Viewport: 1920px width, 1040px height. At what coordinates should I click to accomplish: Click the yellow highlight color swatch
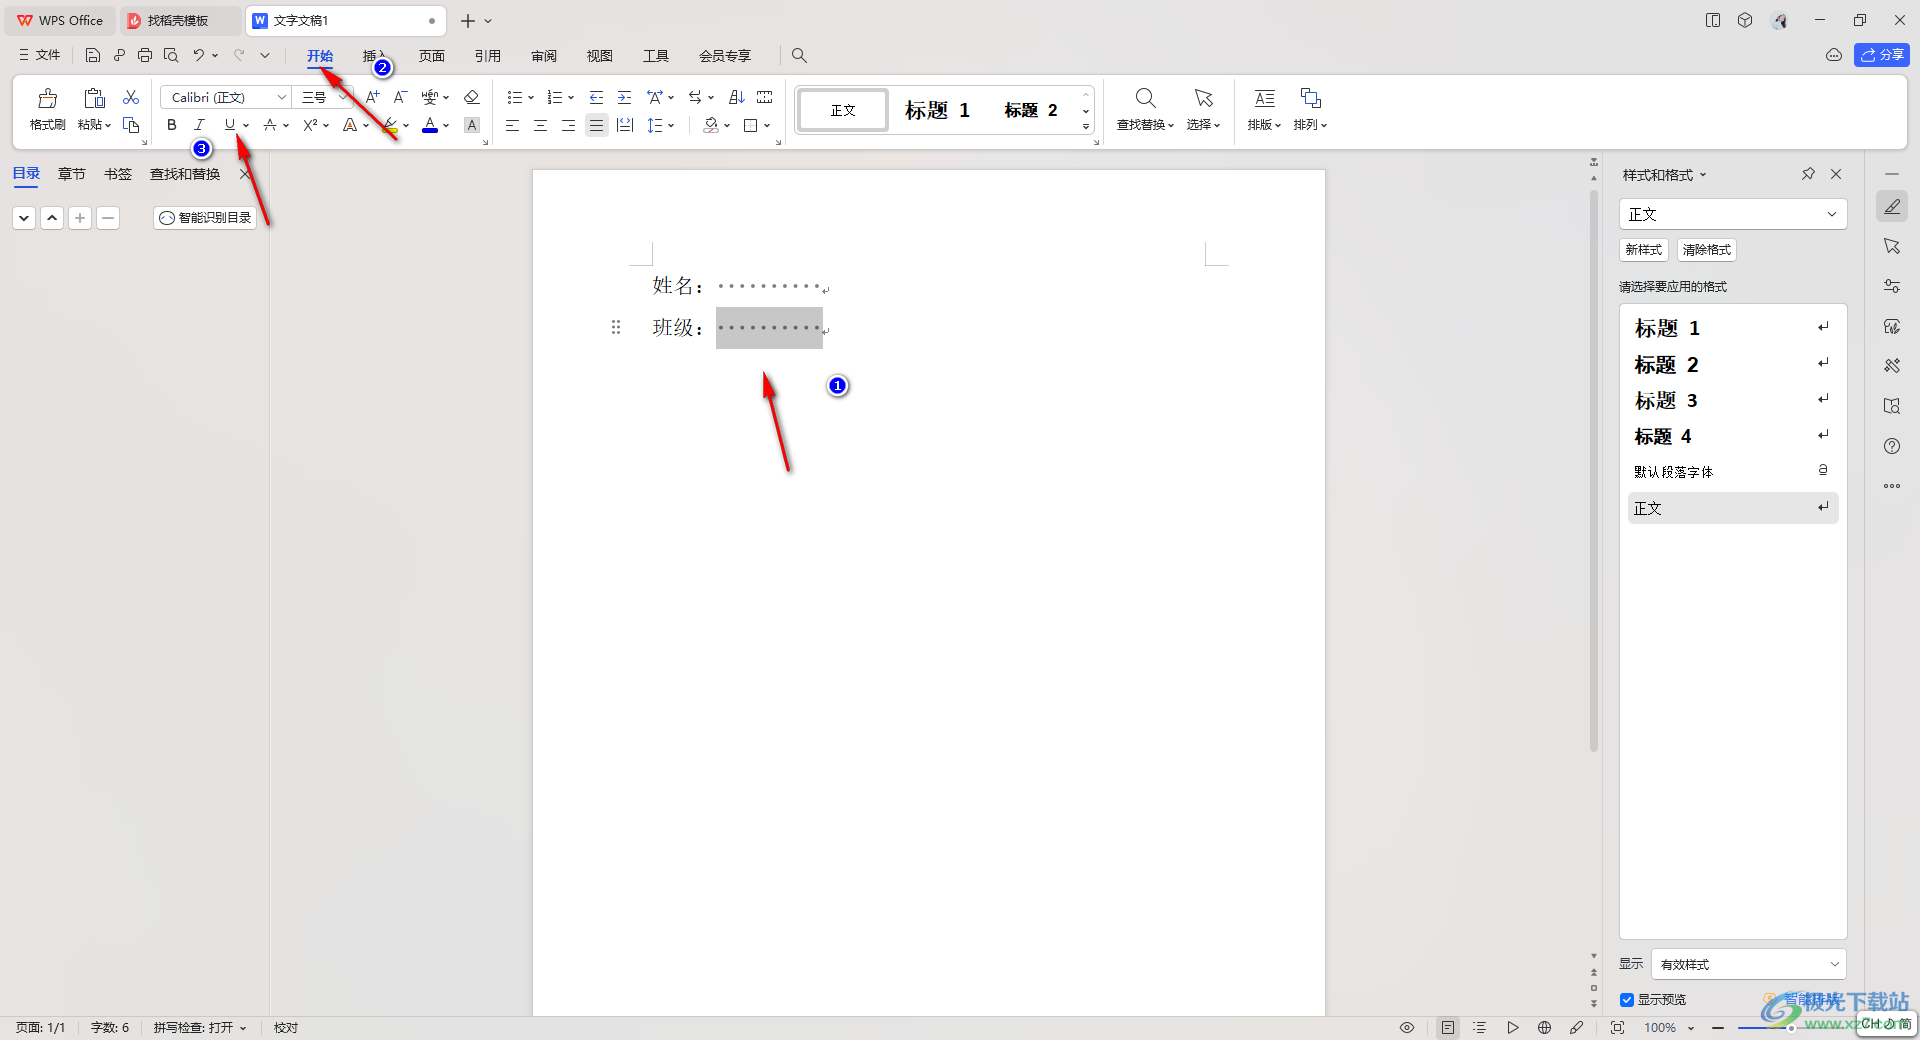[x=390, y=125]
